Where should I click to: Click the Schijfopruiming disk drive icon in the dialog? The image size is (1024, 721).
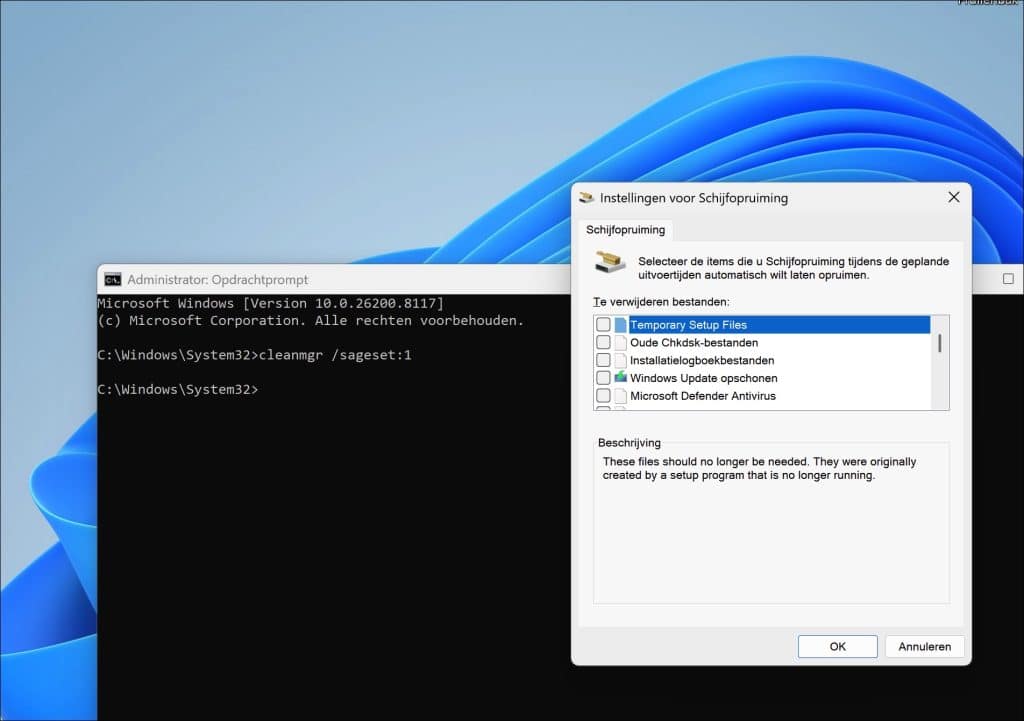point(609,259)
